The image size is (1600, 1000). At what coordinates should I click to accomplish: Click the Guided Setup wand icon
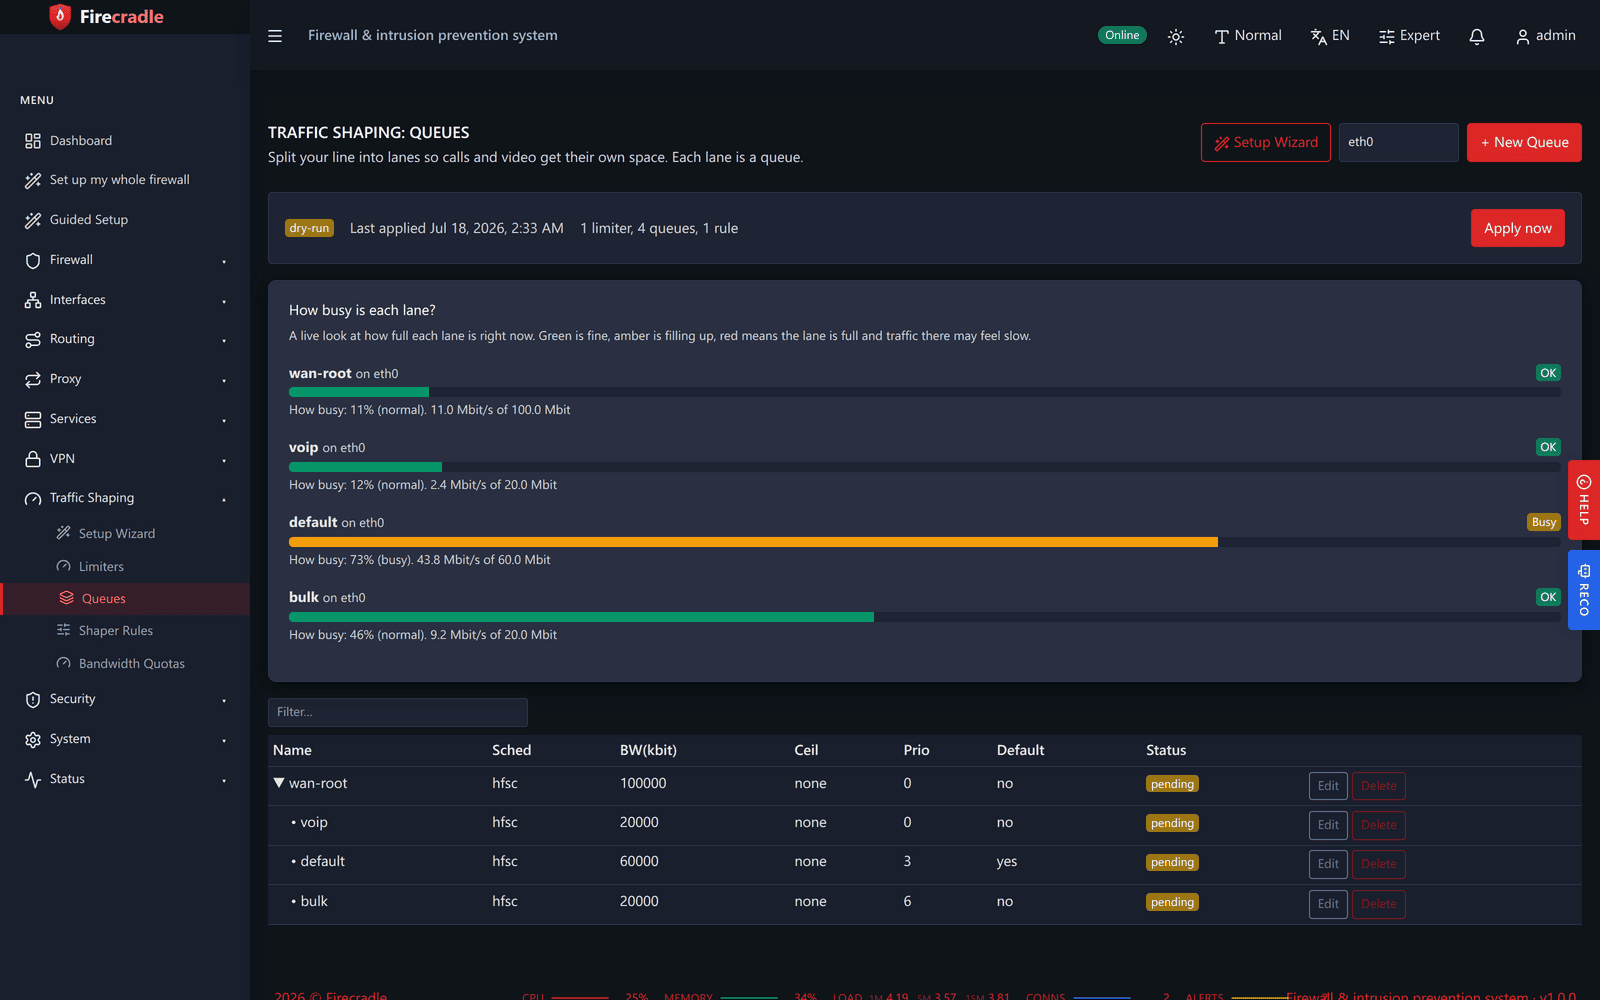point(33,220)
